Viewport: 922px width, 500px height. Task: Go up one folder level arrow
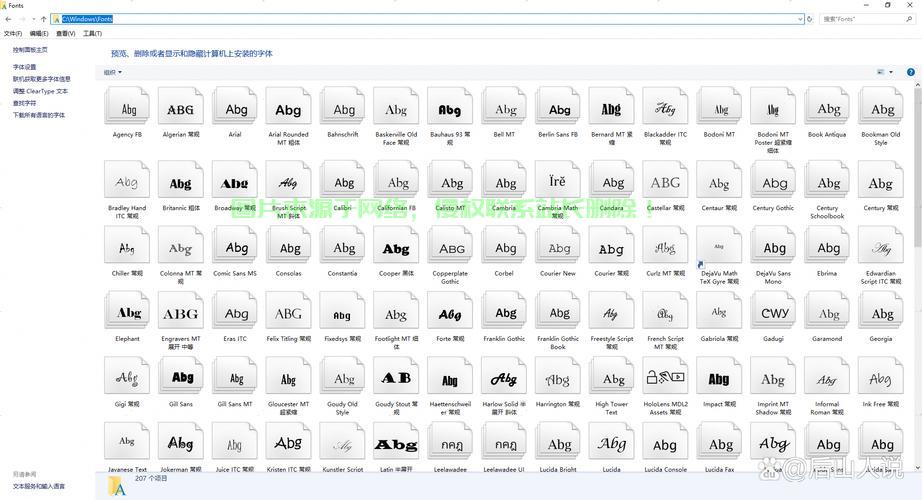[x=43, y=19]
